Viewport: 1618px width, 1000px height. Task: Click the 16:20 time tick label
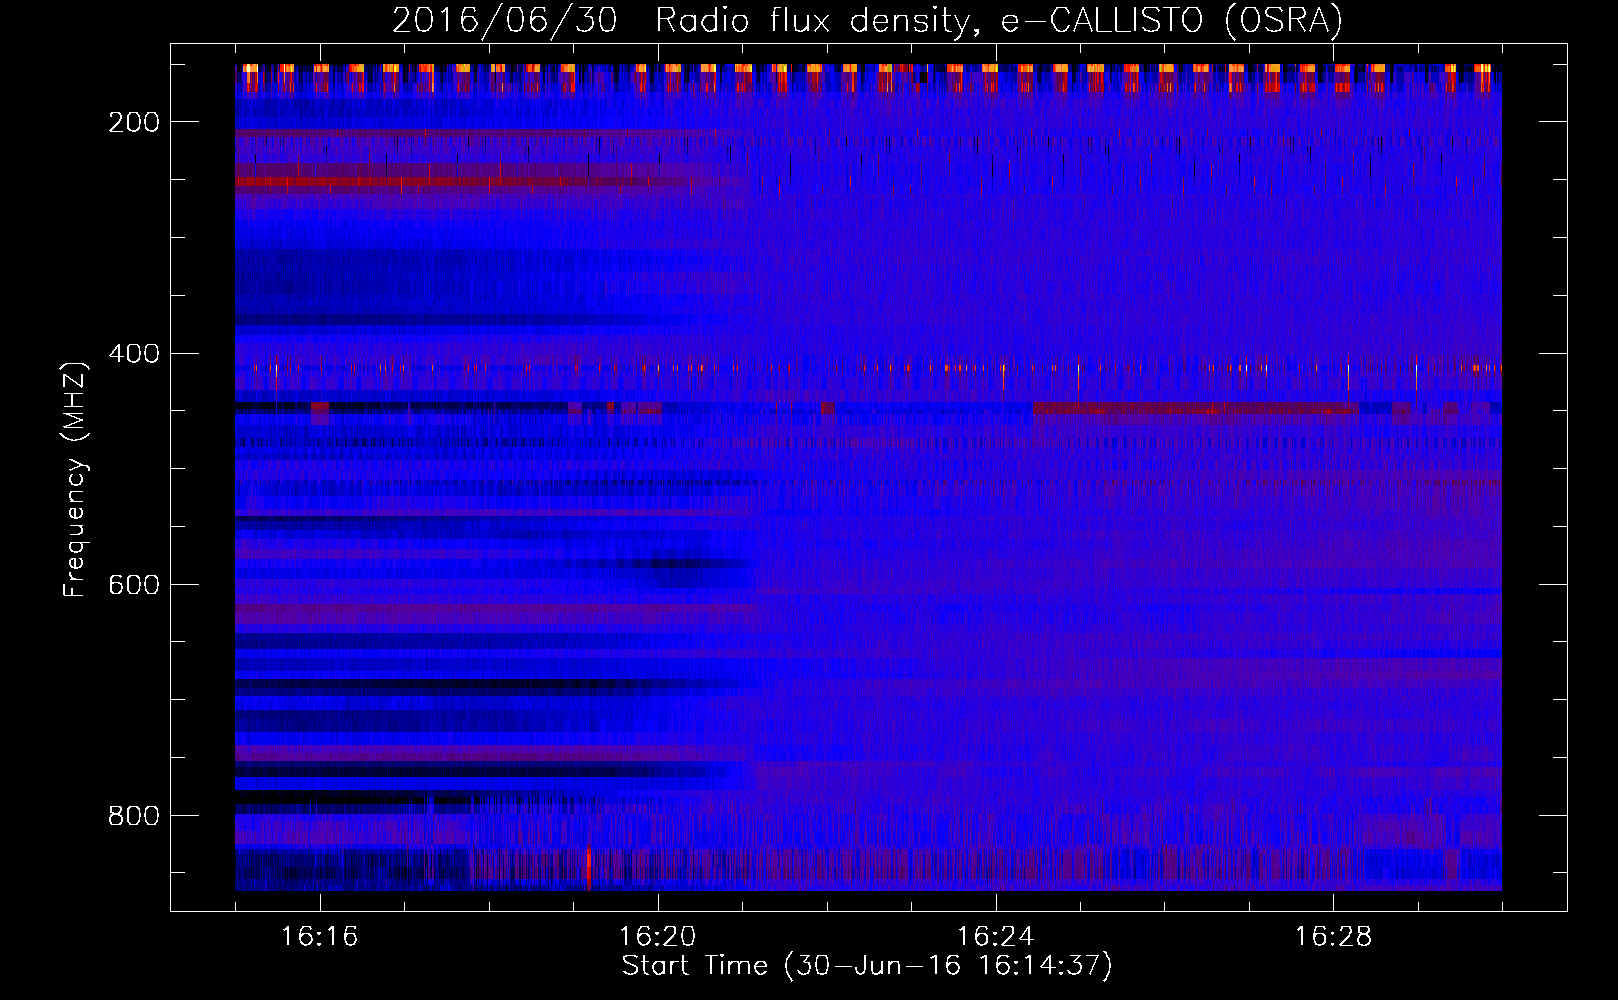pyautogui.click(x=658, y=936)
